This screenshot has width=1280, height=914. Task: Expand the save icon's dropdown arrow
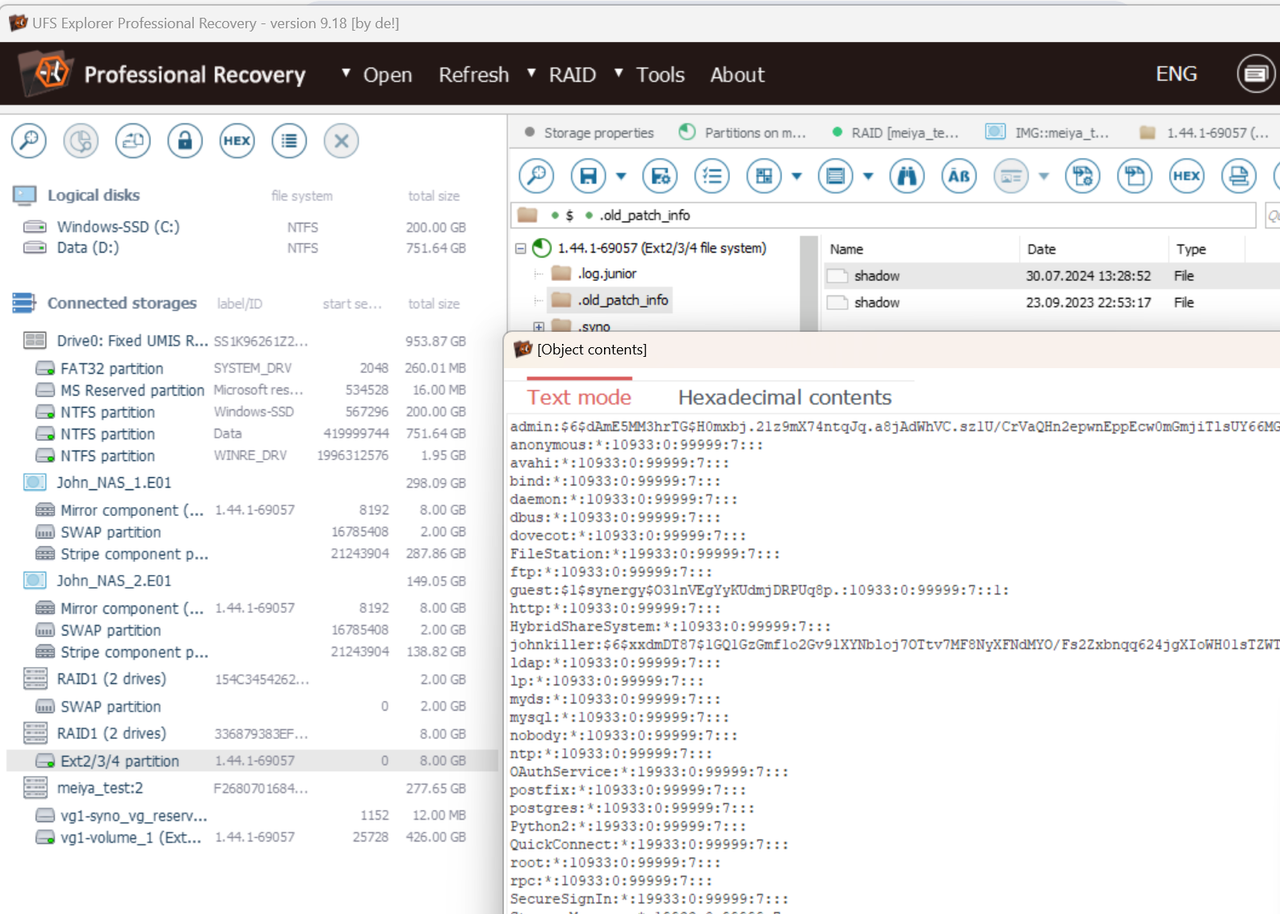coord(621,177)
